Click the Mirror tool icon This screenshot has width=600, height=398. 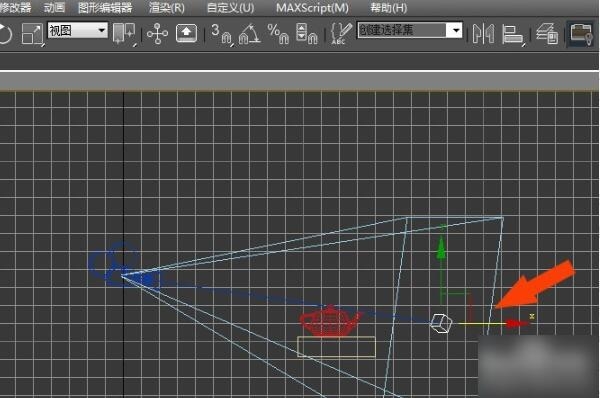483,34
